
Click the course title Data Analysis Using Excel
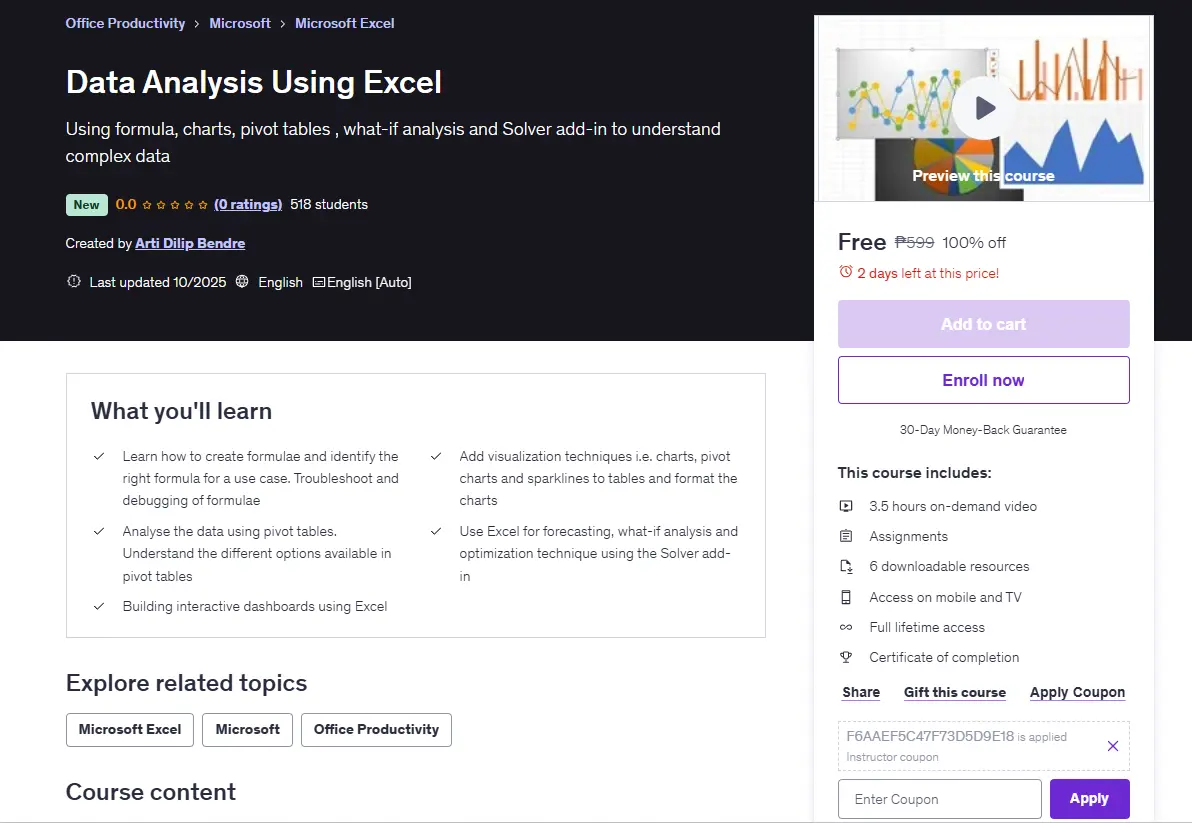click(253, 82)
